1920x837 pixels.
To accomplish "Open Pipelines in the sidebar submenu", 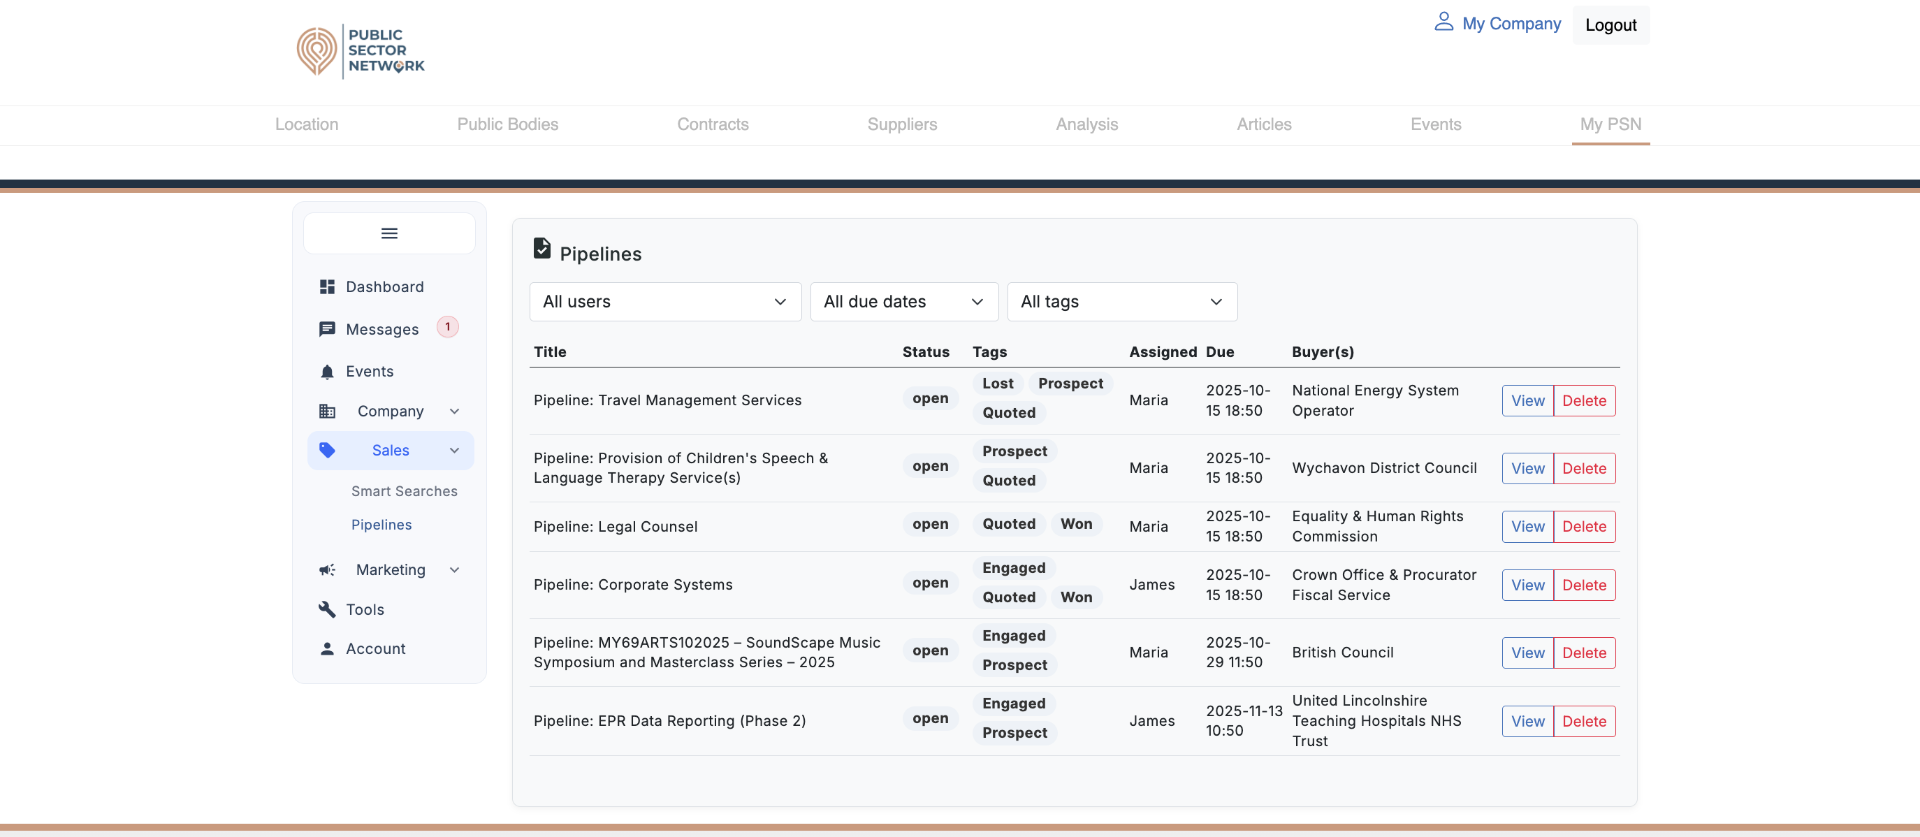I will [381, 525].
